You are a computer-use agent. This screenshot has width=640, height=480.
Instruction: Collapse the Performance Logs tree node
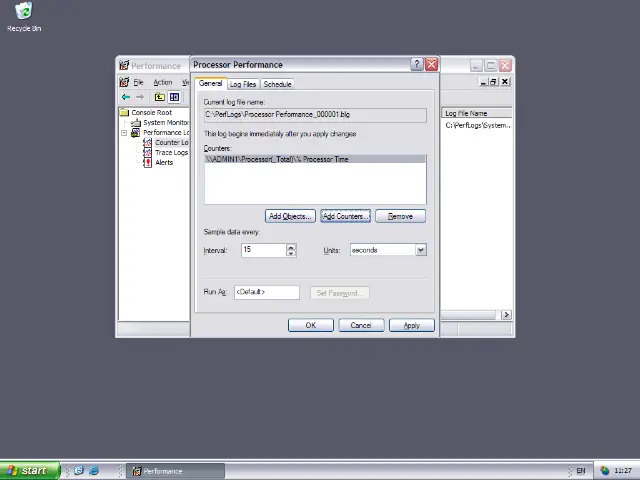pos(125,132)
